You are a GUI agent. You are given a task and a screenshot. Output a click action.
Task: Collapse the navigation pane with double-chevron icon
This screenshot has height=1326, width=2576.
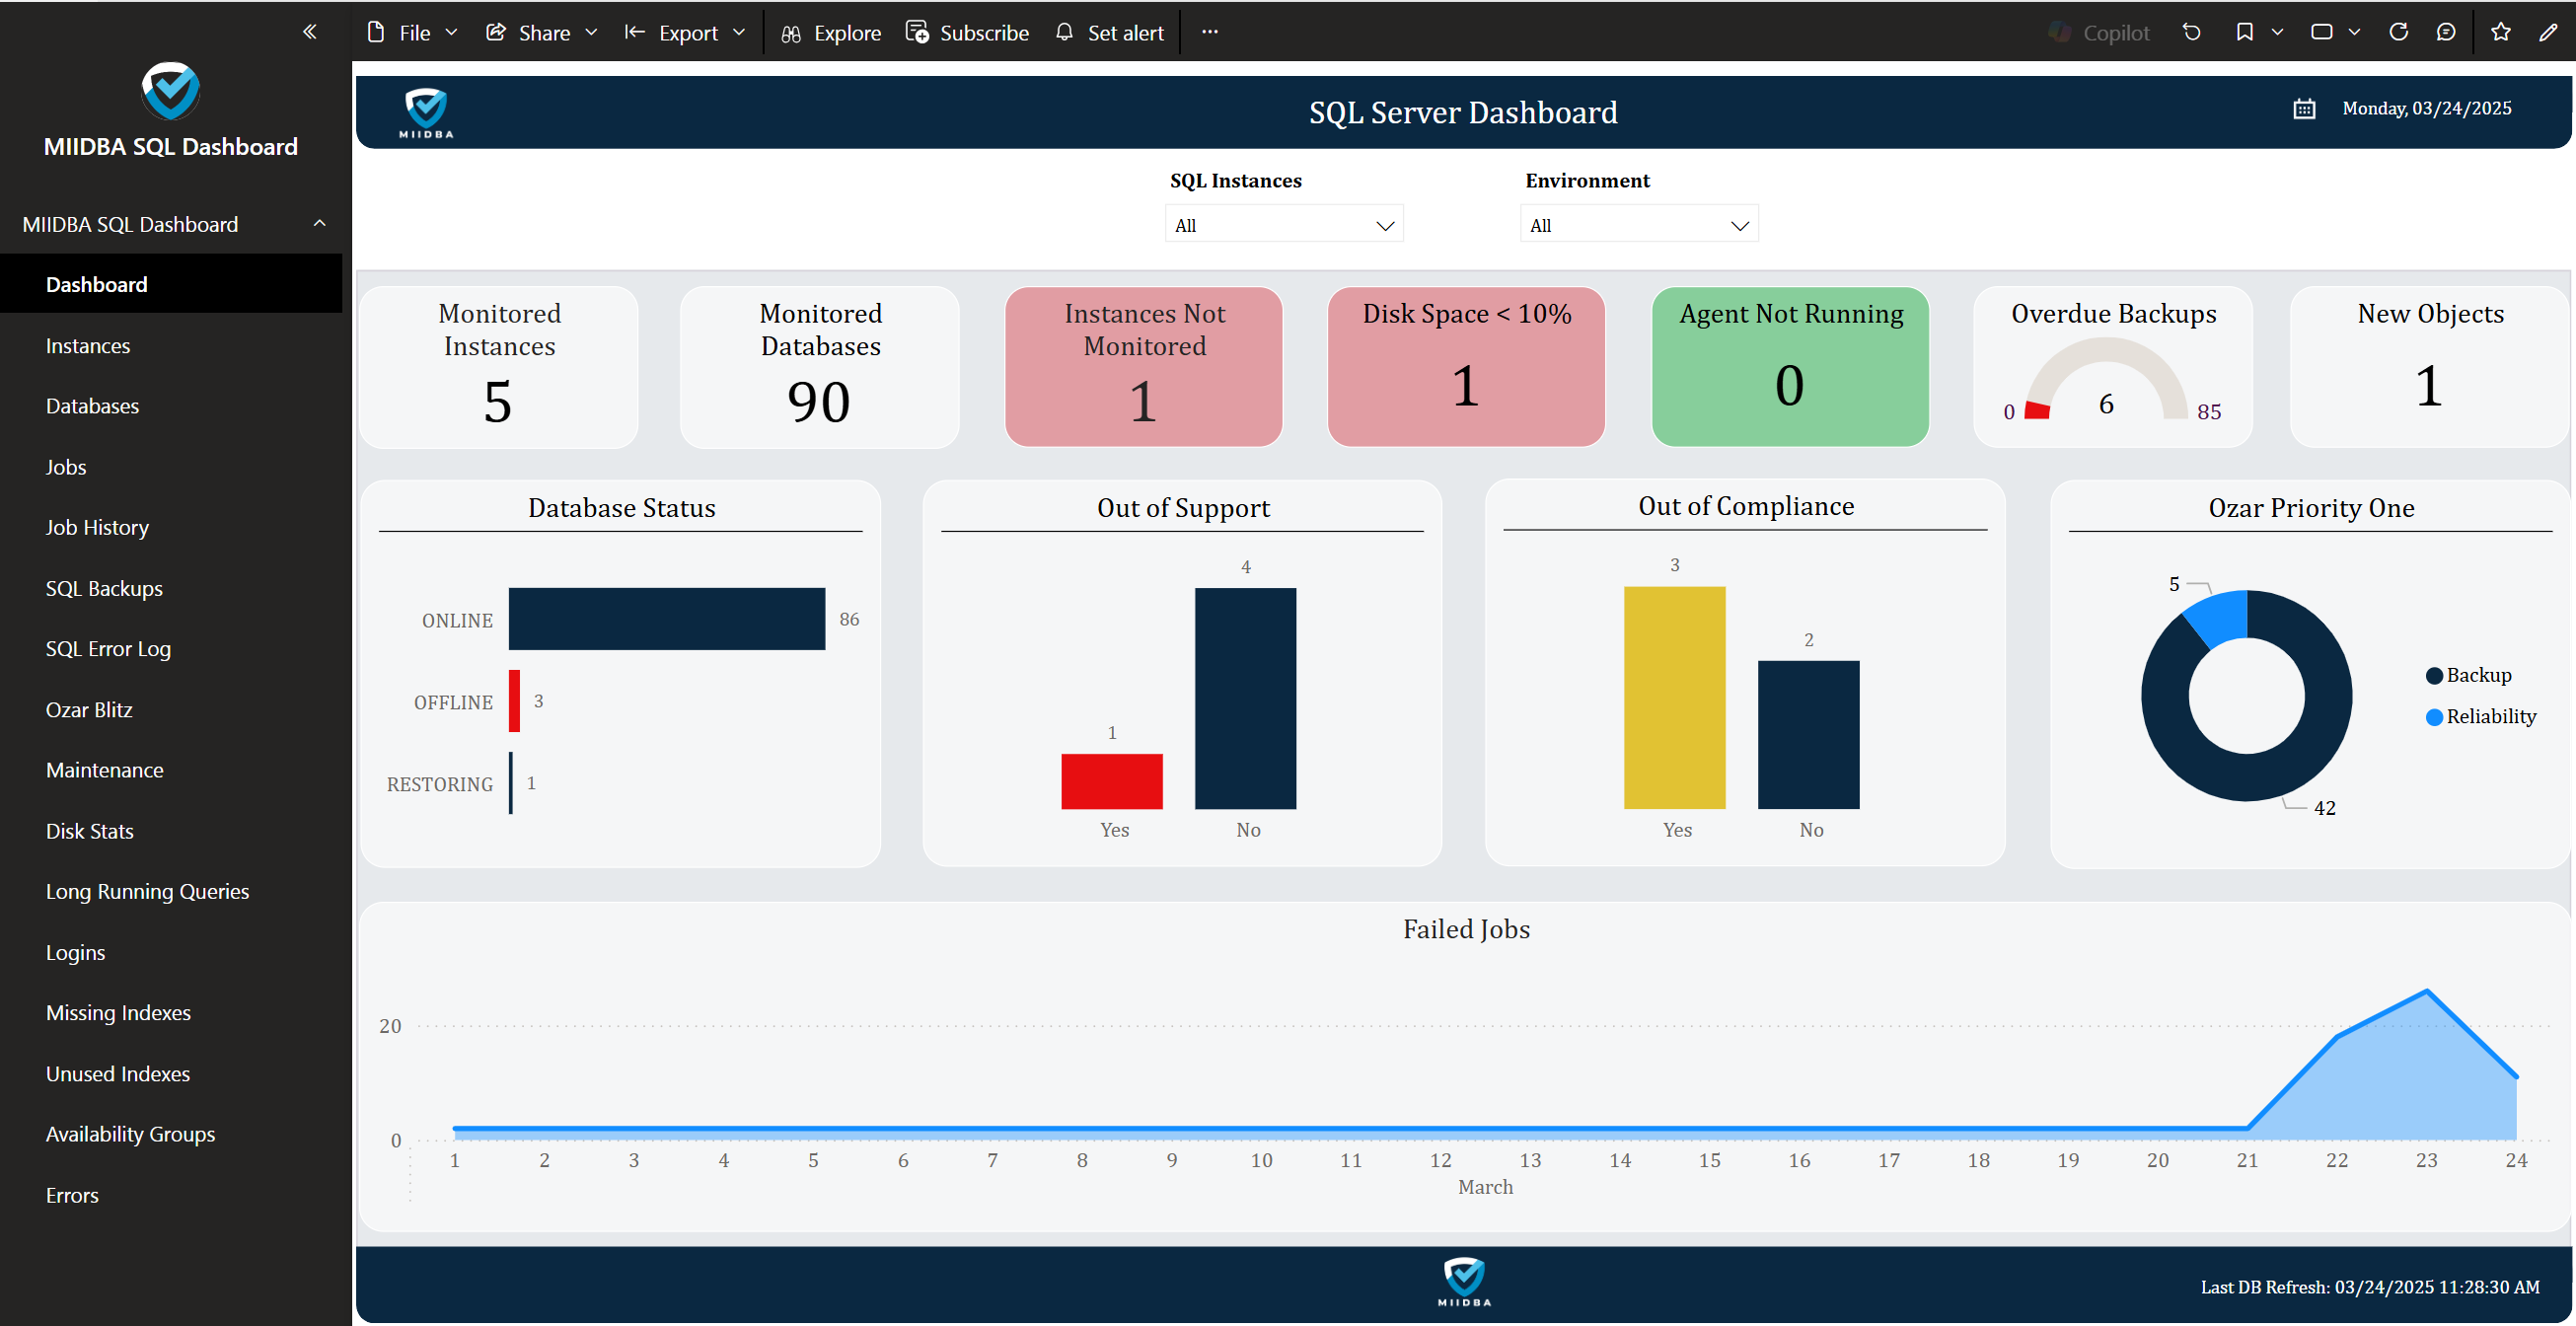point(310,32)
